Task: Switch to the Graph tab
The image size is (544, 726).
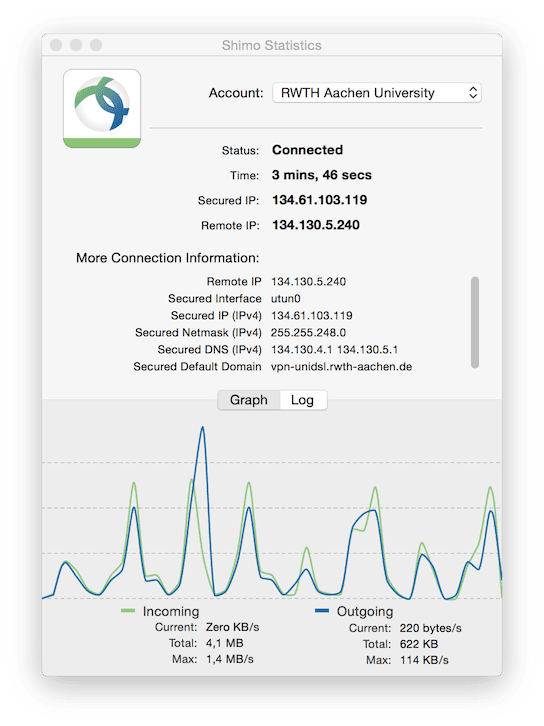Action: pos(249,400)
